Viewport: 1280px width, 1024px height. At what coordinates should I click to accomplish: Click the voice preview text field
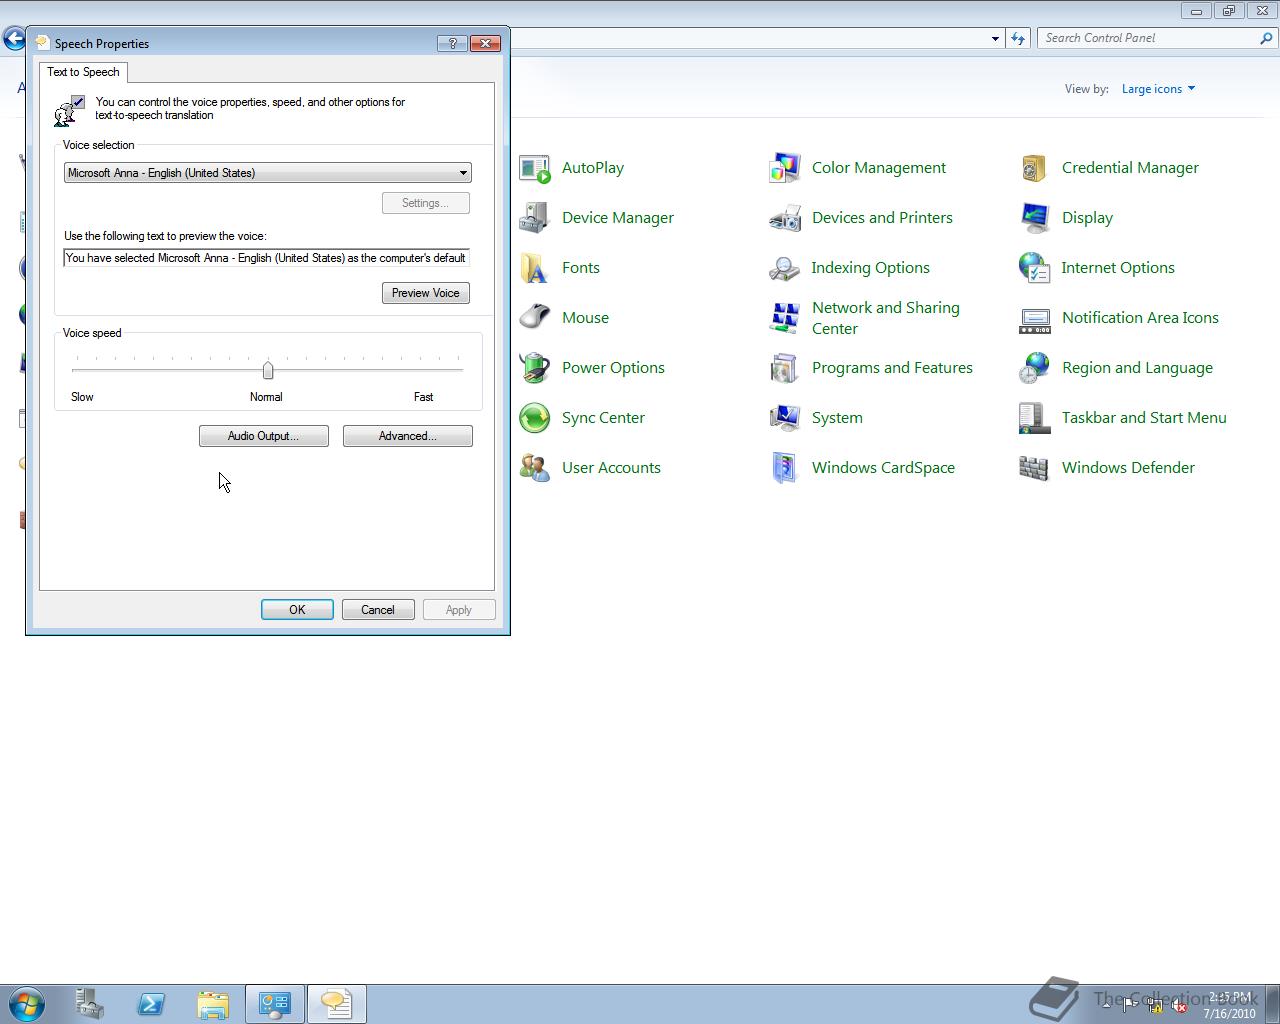pos(267,258)
